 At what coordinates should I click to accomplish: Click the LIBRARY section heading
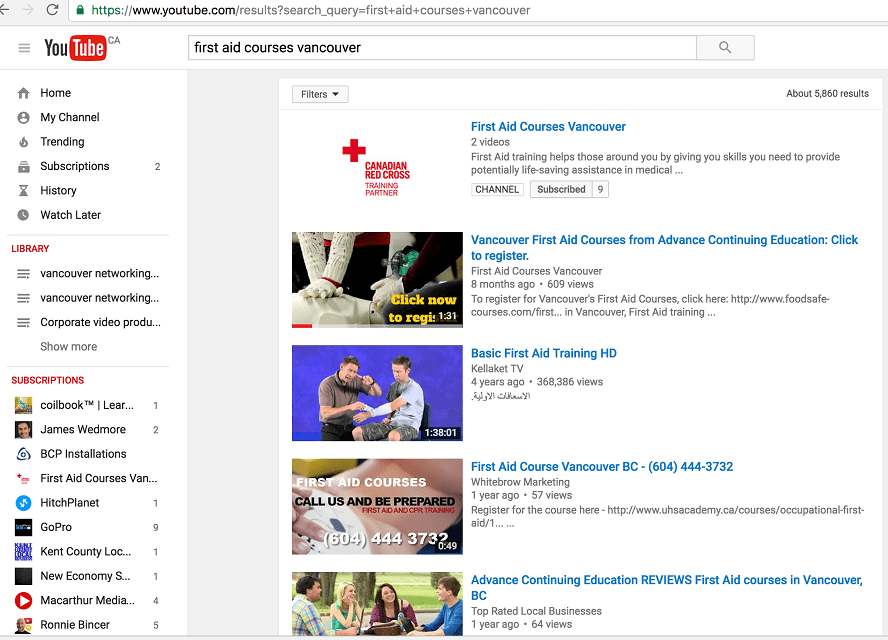[30, 249]
